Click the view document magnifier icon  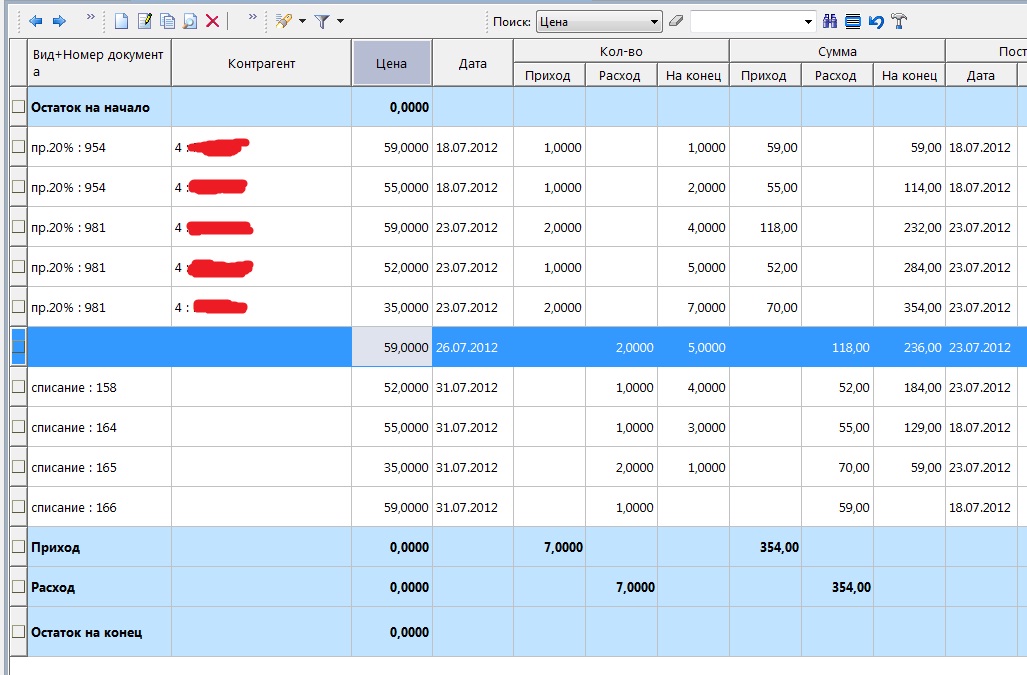[190, 22]
